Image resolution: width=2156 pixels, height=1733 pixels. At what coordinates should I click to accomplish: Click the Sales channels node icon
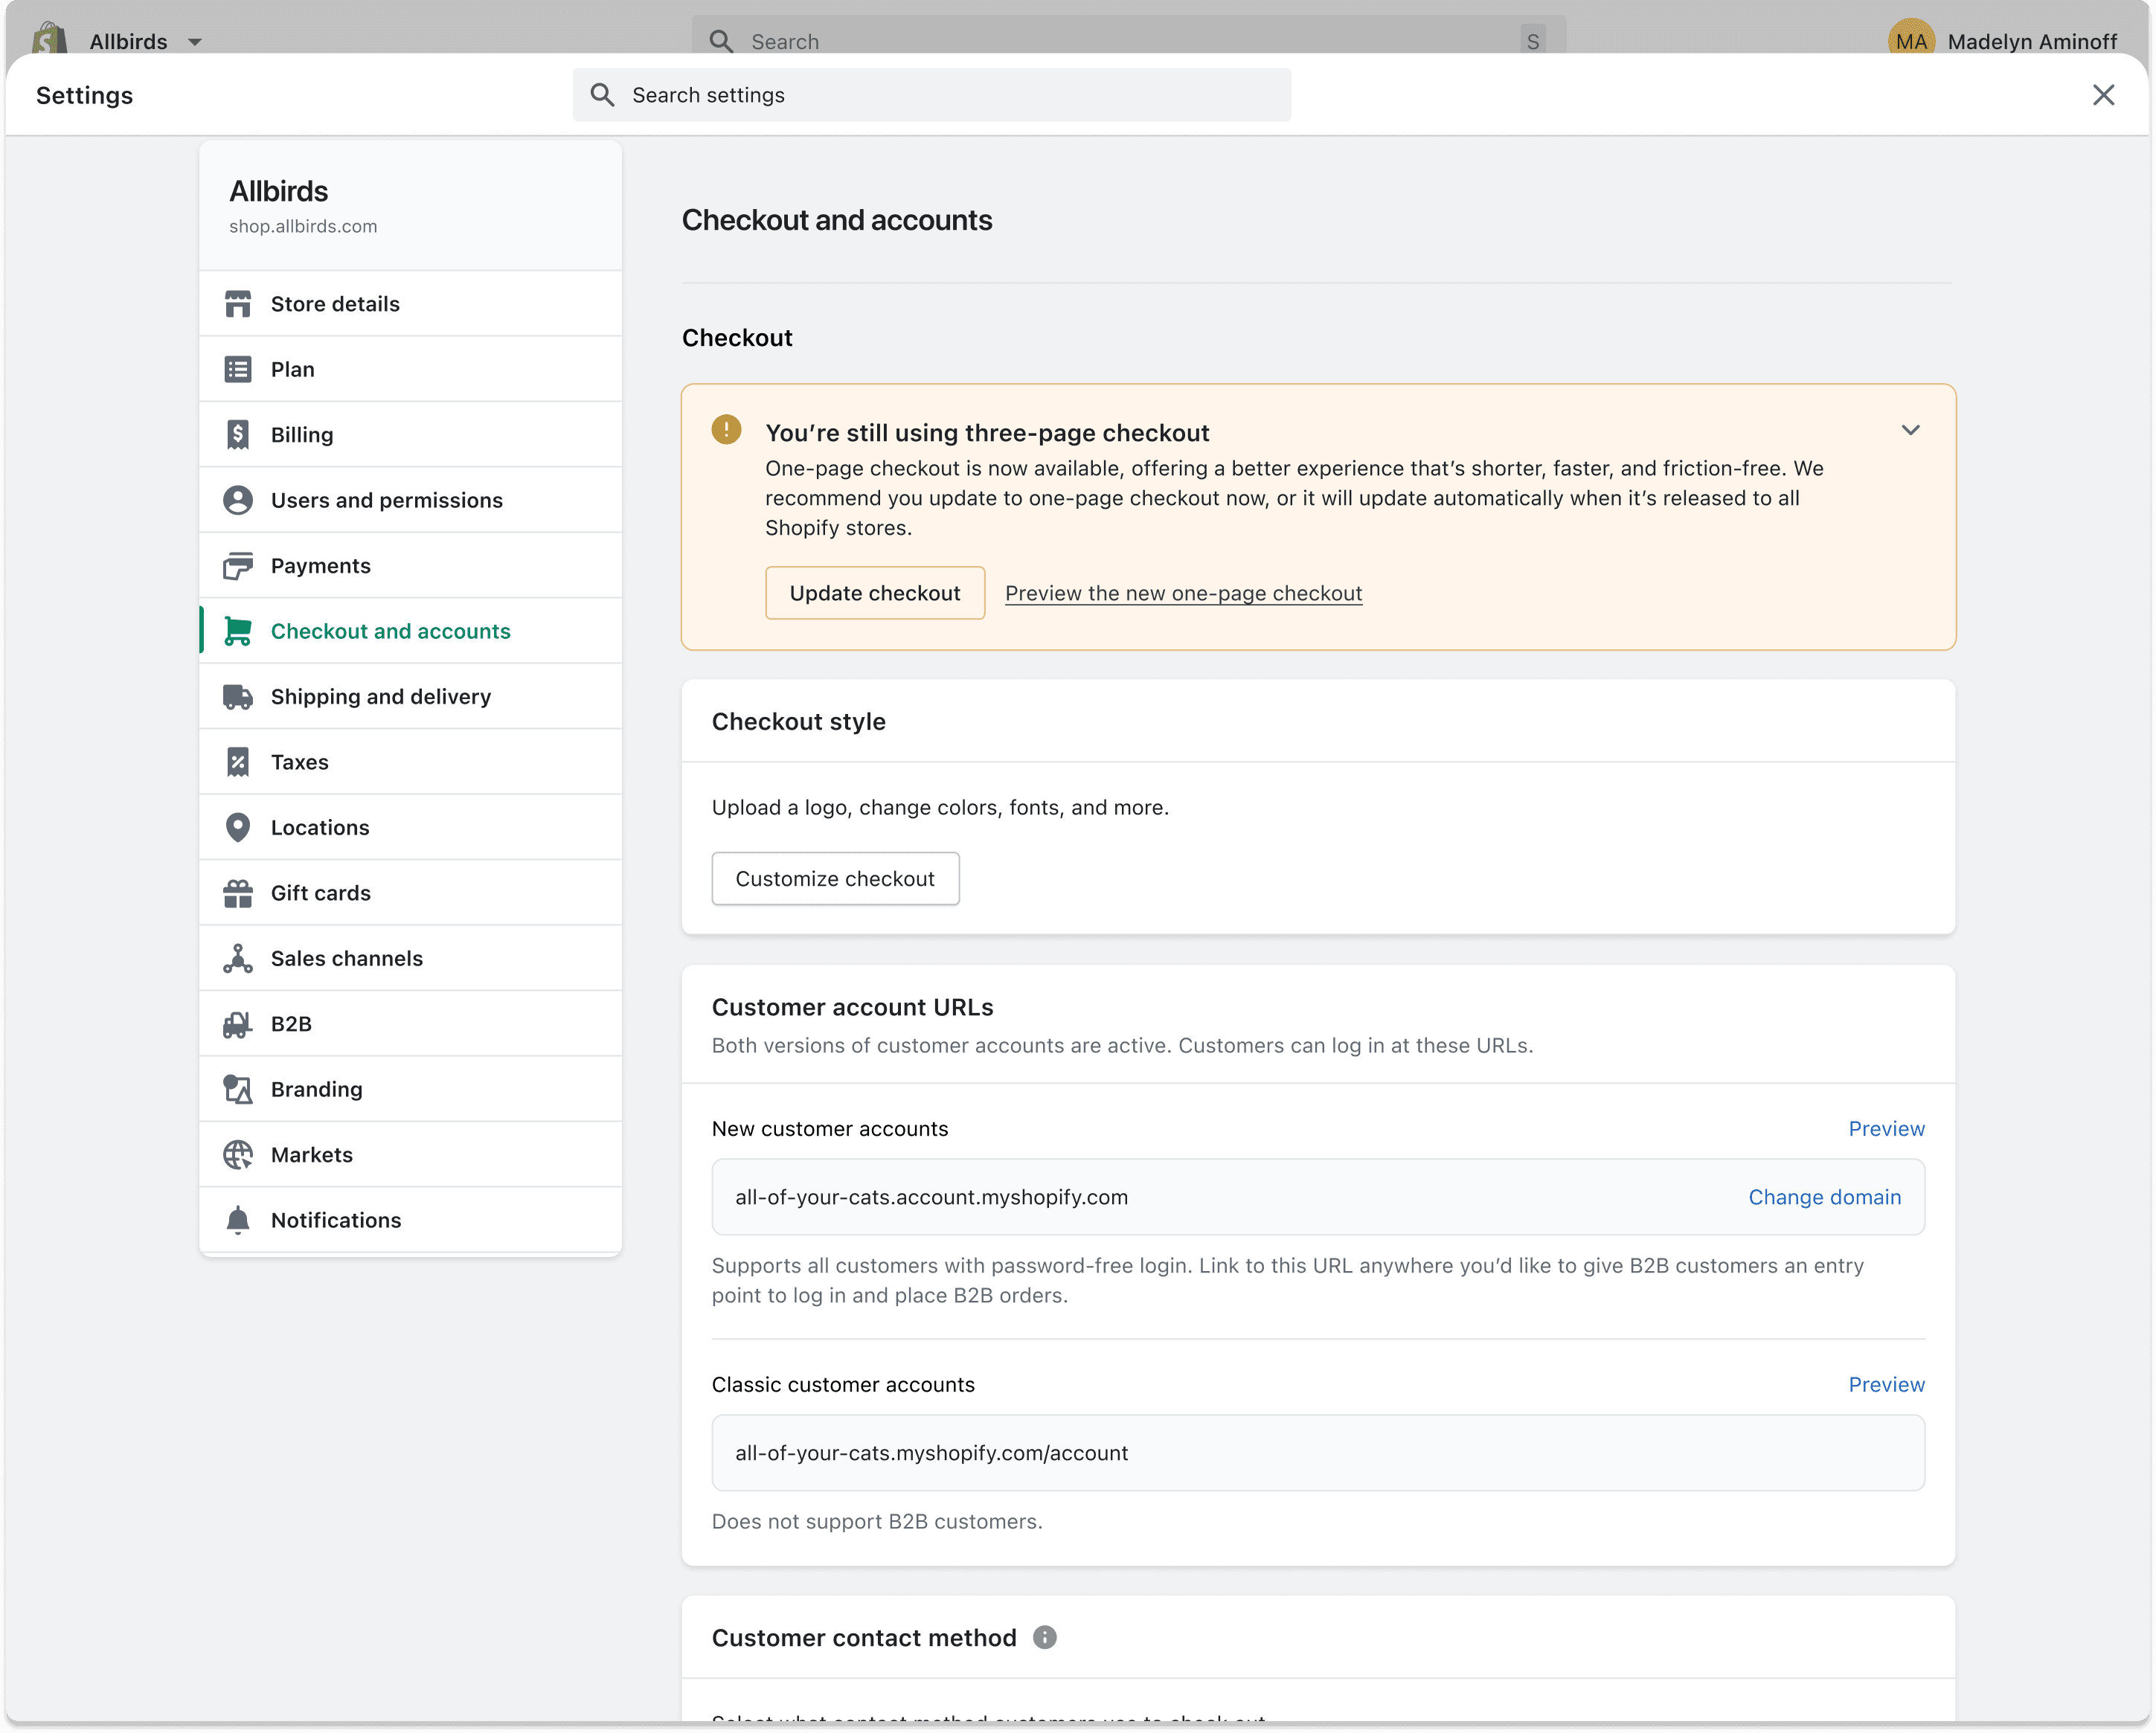(x=238, y=958)
